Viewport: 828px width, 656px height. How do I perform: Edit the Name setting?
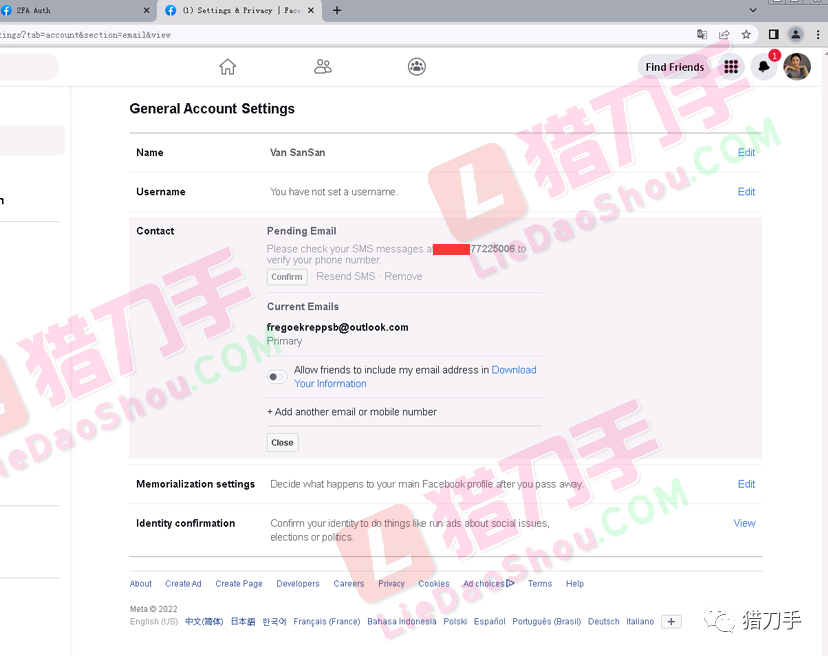point(746,153)
